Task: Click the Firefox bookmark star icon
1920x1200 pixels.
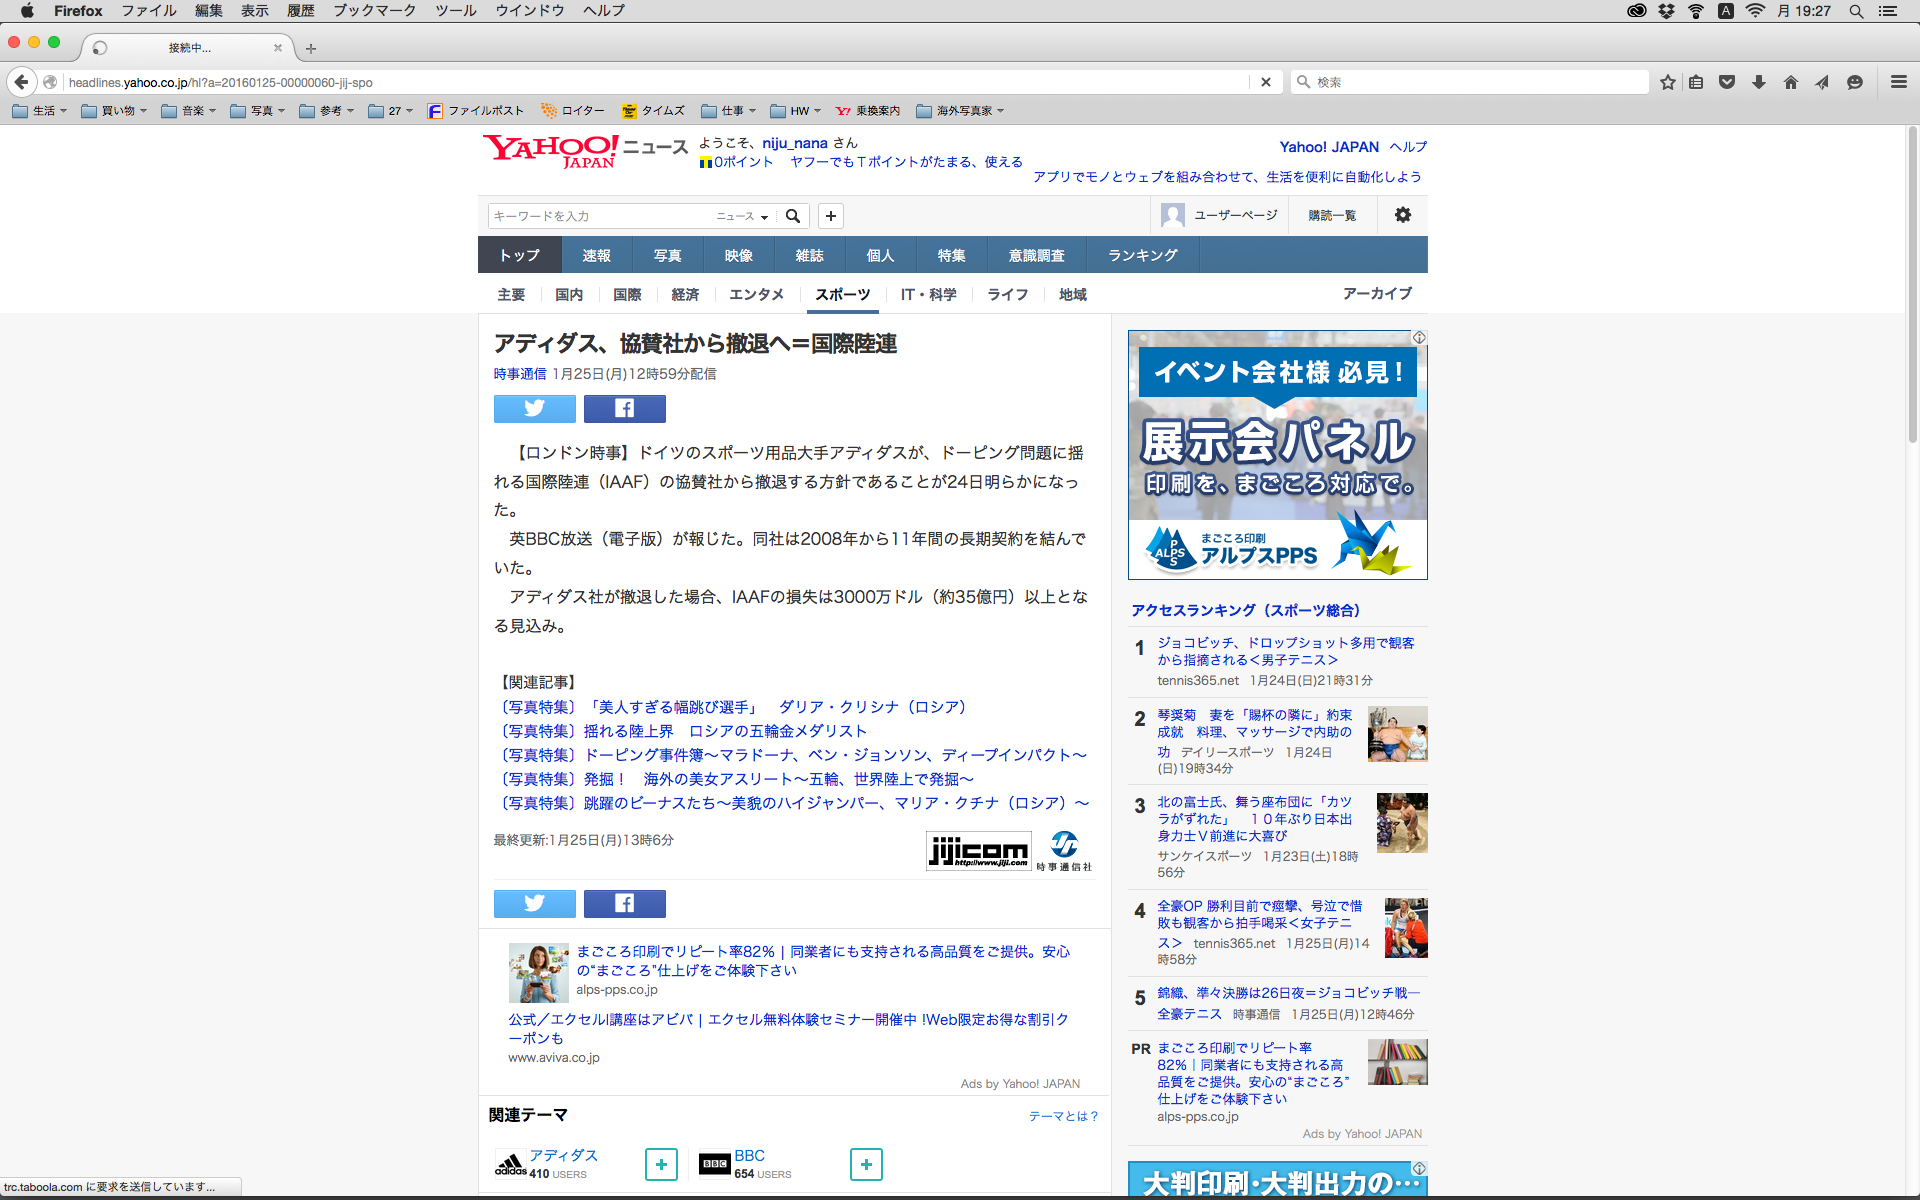Action: (x=1667, y=82)
